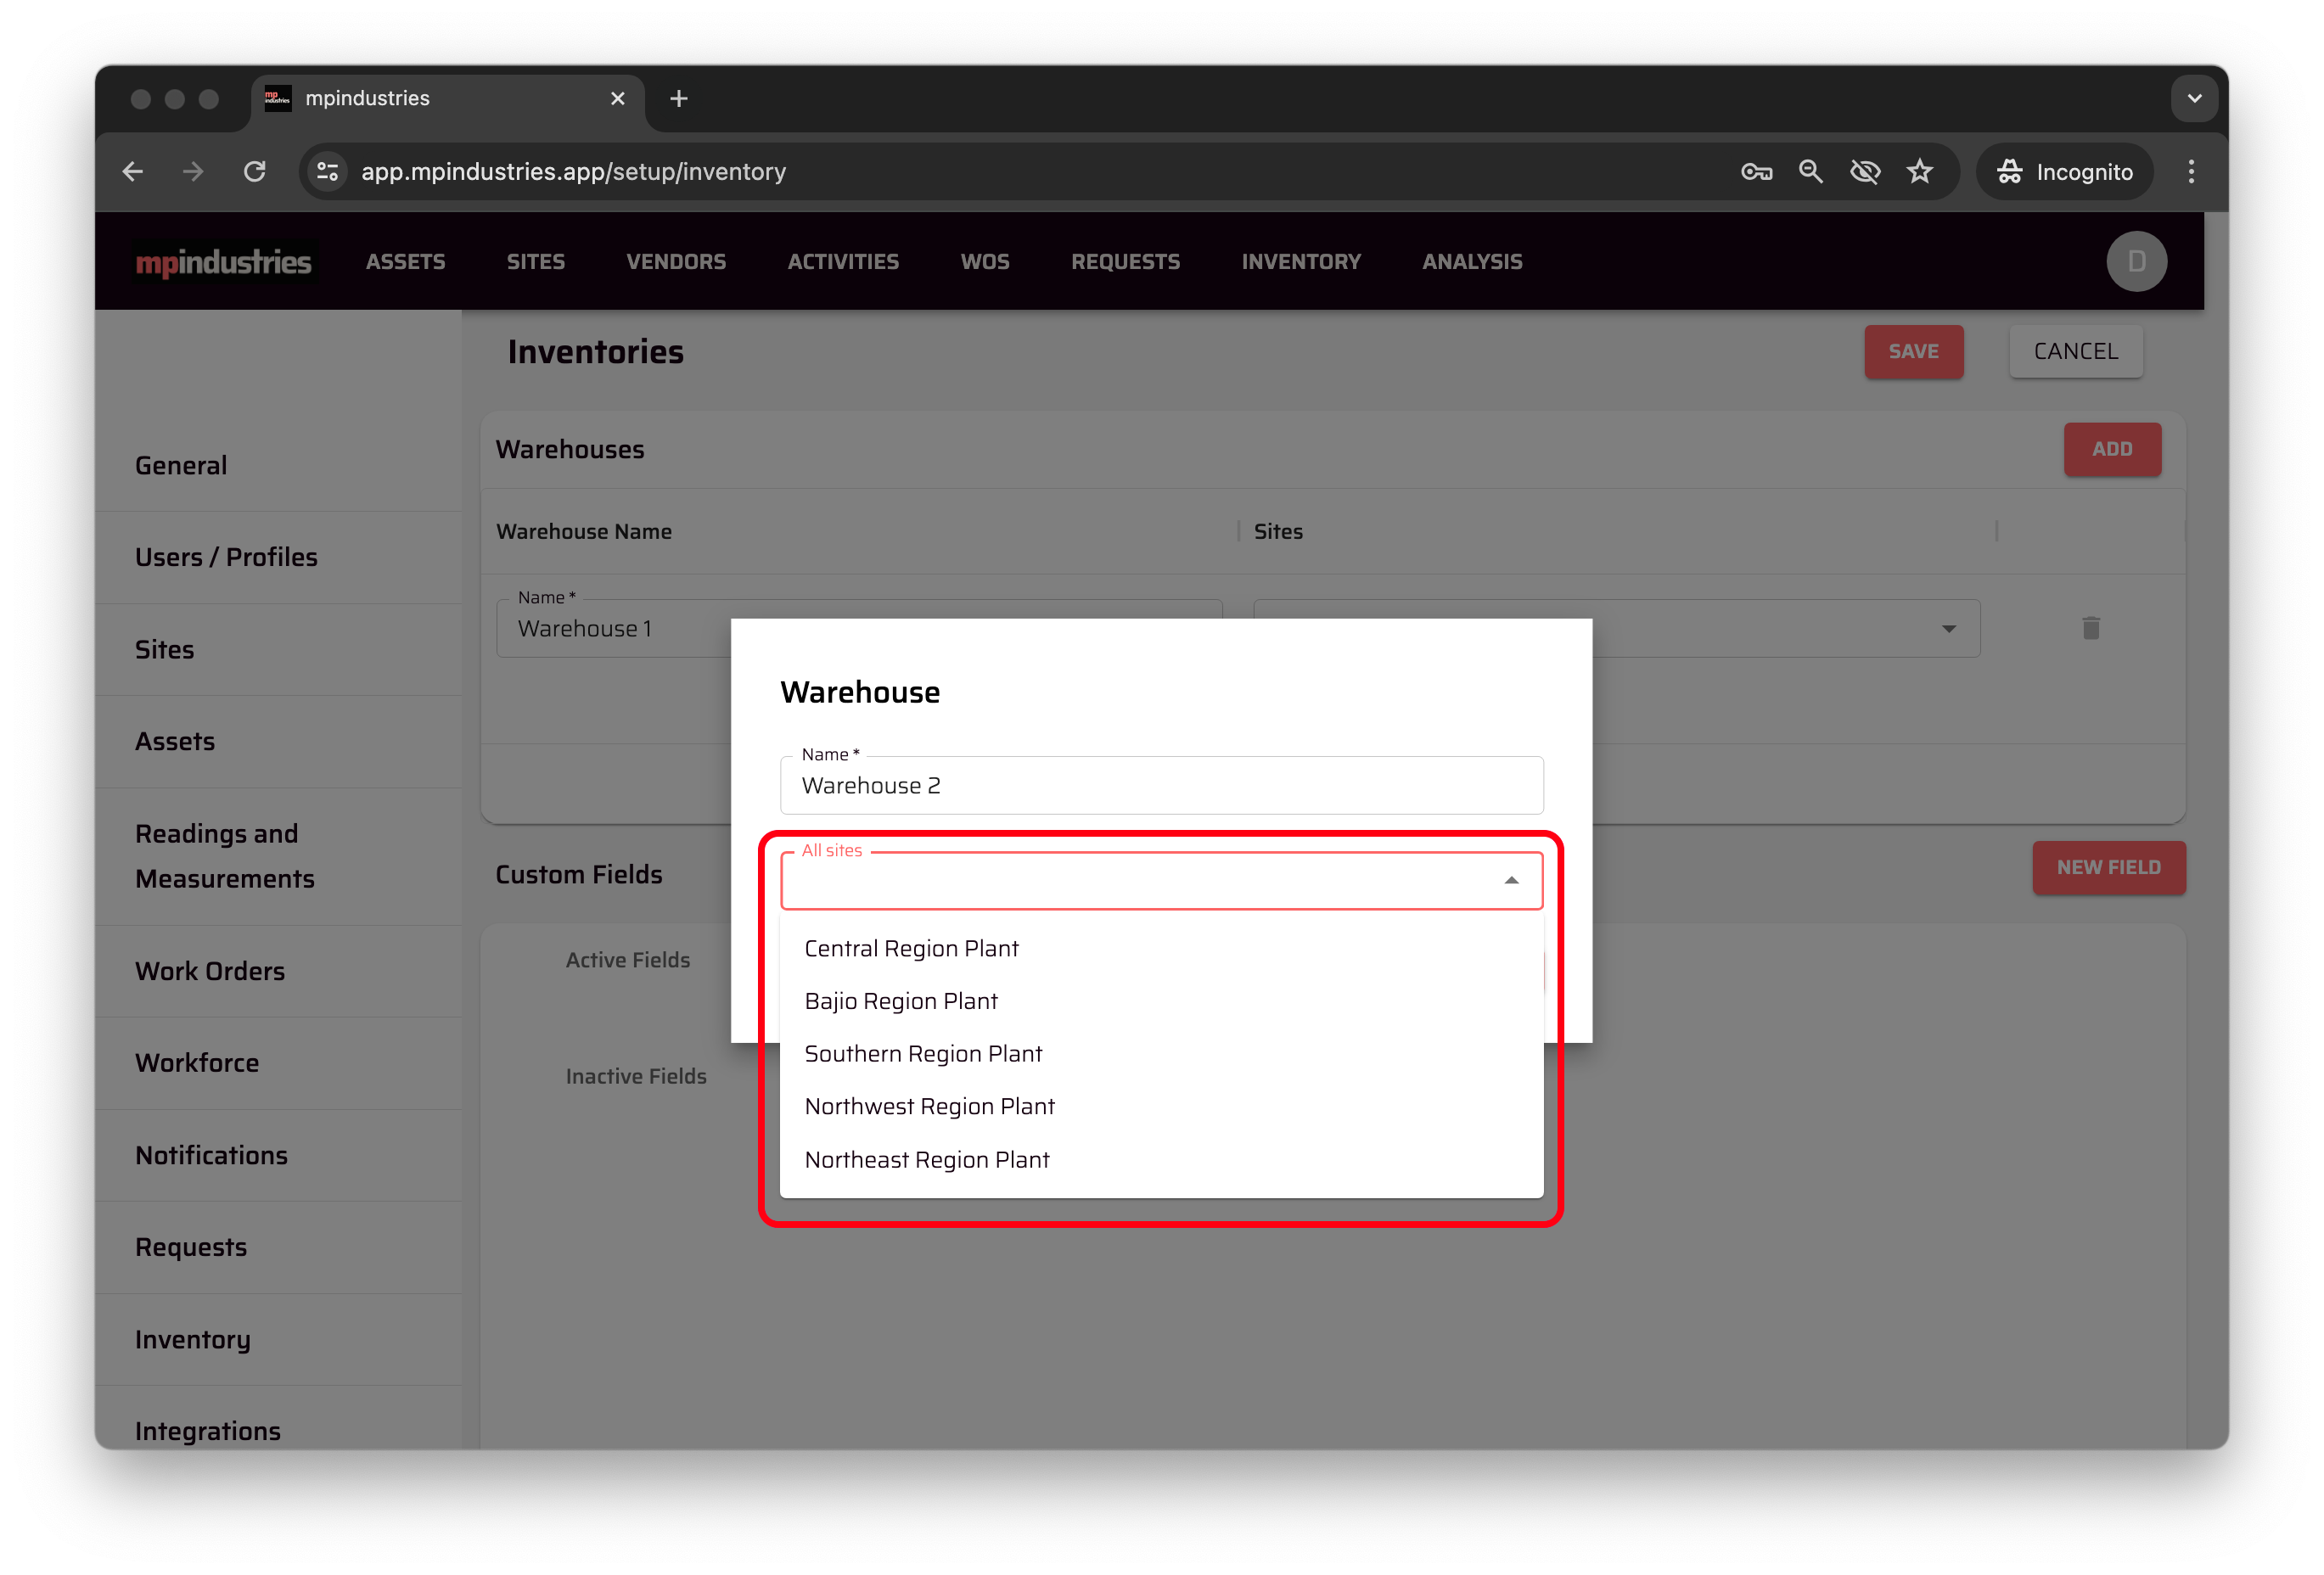The width and height of the screenshot is (2324, 1575).
Task: Click the browser reload icon
Action: [x=255, y=172]
